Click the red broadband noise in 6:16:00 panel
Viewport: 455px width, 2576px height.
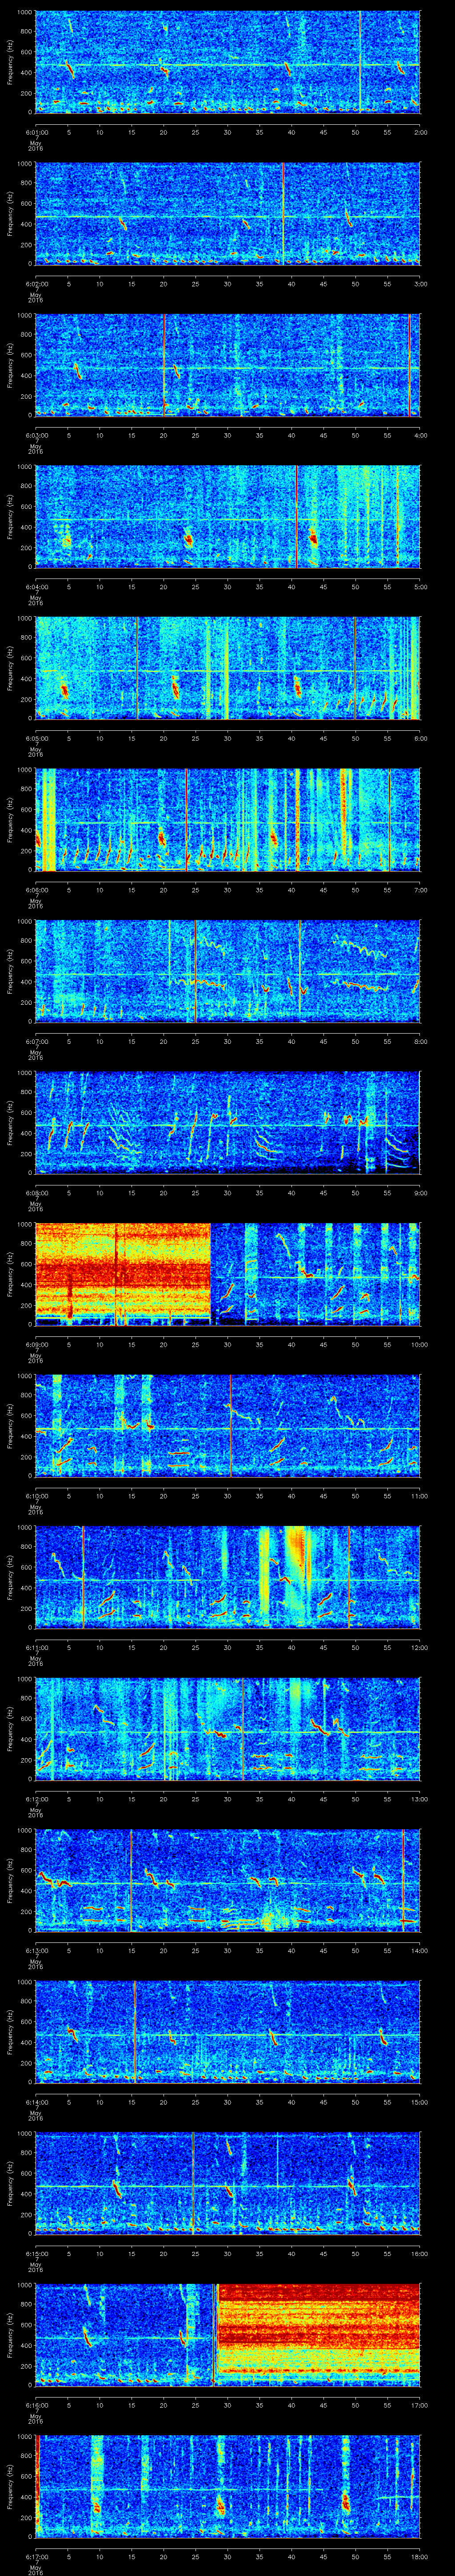click(319, 2334)
